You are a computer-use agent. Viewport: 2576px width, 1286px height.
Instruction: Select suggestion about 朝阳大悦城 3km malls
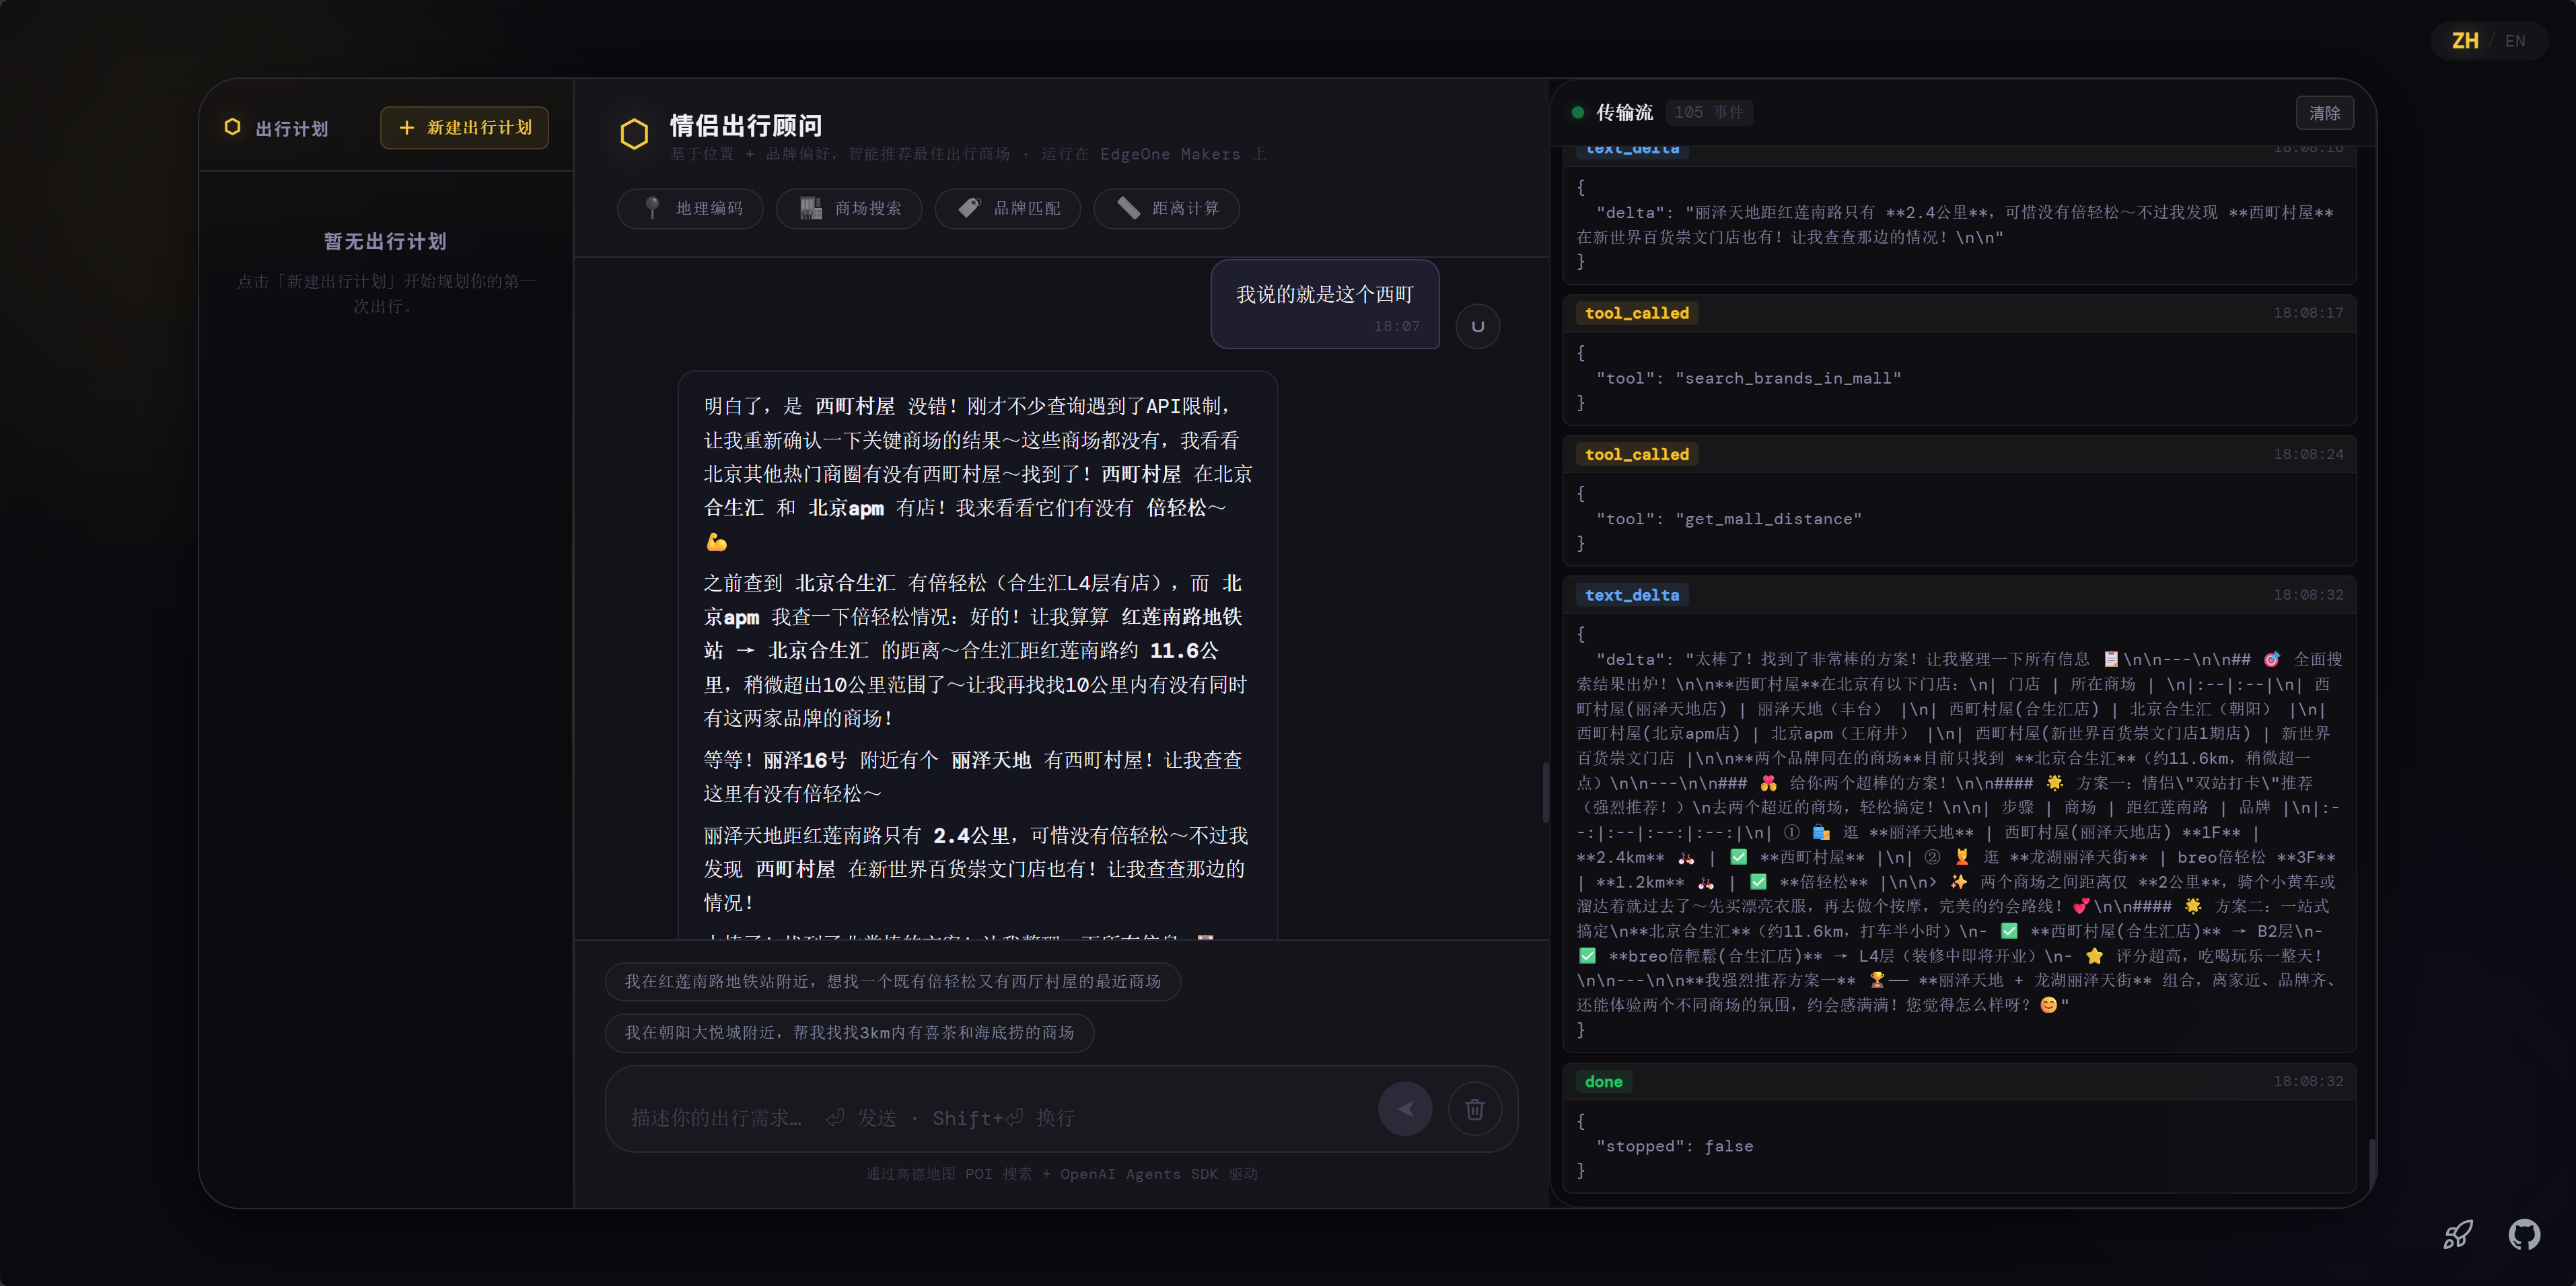(x=849, y=1032)
